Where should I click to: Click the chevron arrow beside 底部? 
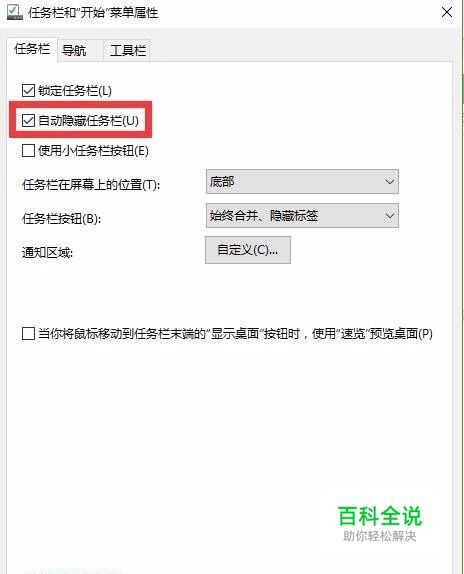[390, 182]
